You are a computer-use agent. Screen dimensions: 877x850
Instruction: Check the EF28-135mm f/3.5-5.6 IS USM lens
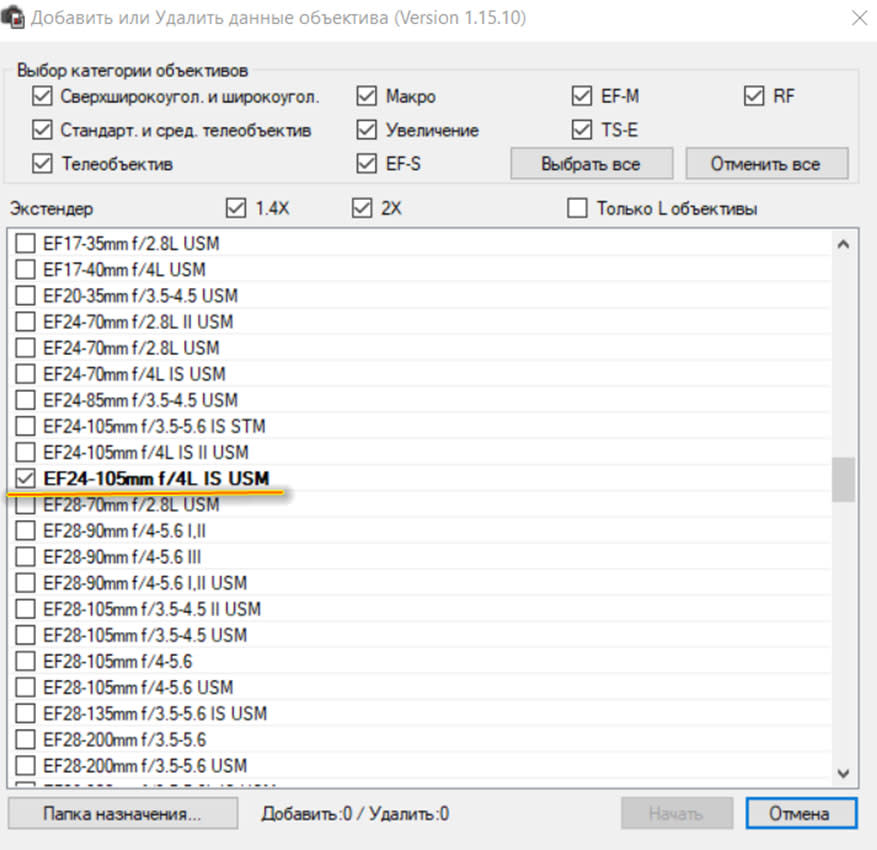[25, 713]
